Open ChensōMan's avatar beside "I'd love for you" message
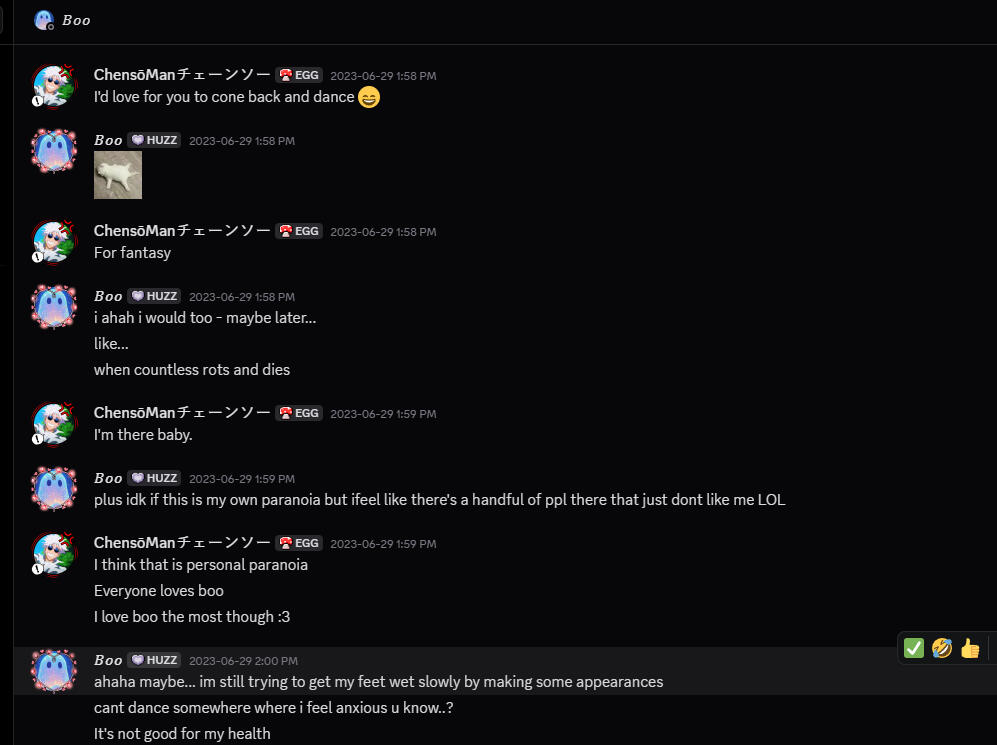Image resolution: width=997 pixels, height=745 pixels. [52, 86]
